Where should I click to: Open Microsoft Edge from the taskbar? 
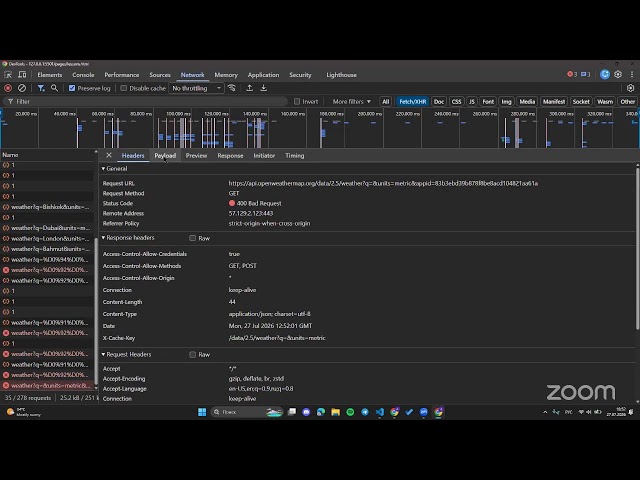pos(321,412)
